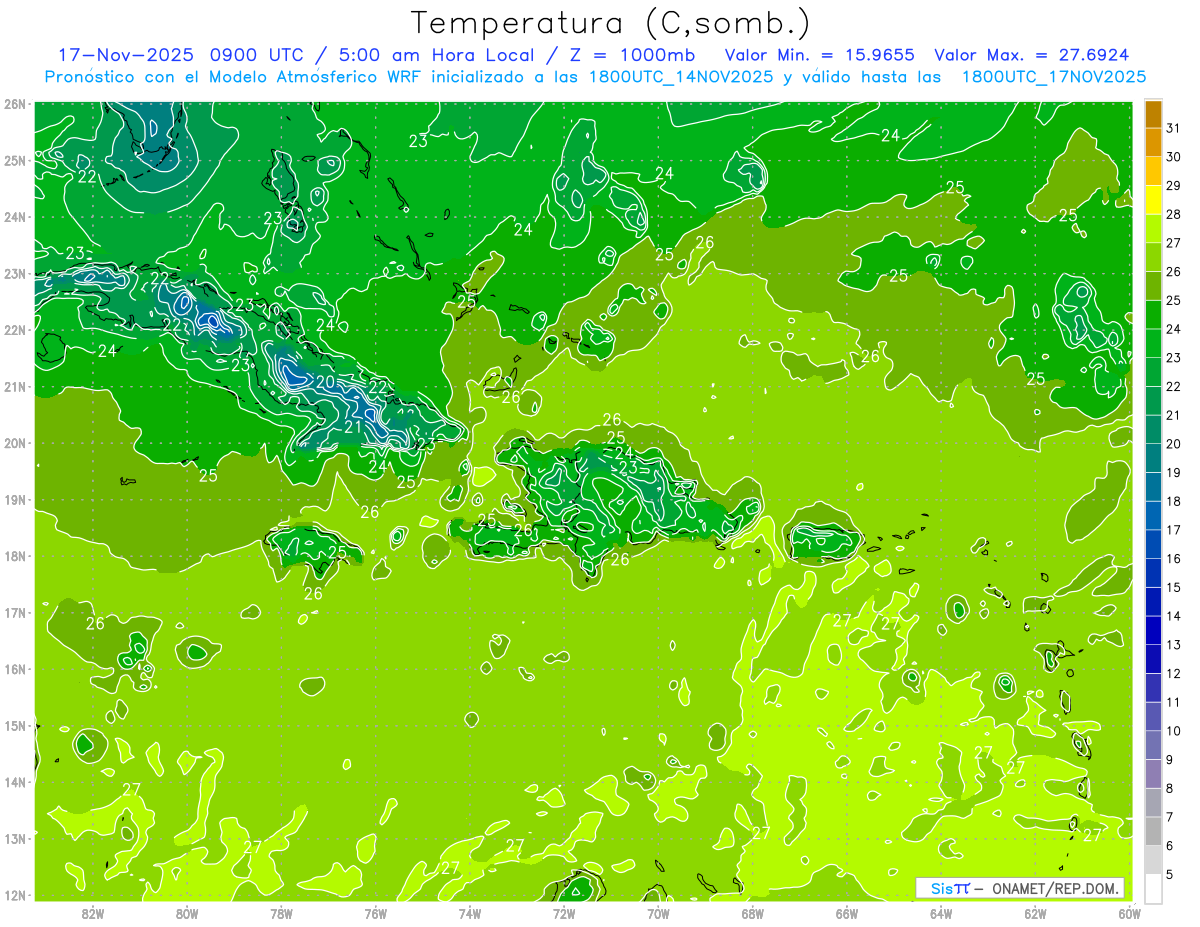The width and height of the screenshot is (1200, 927).
Task: Click the 29 value on color scale
Action: (1173, 185)
